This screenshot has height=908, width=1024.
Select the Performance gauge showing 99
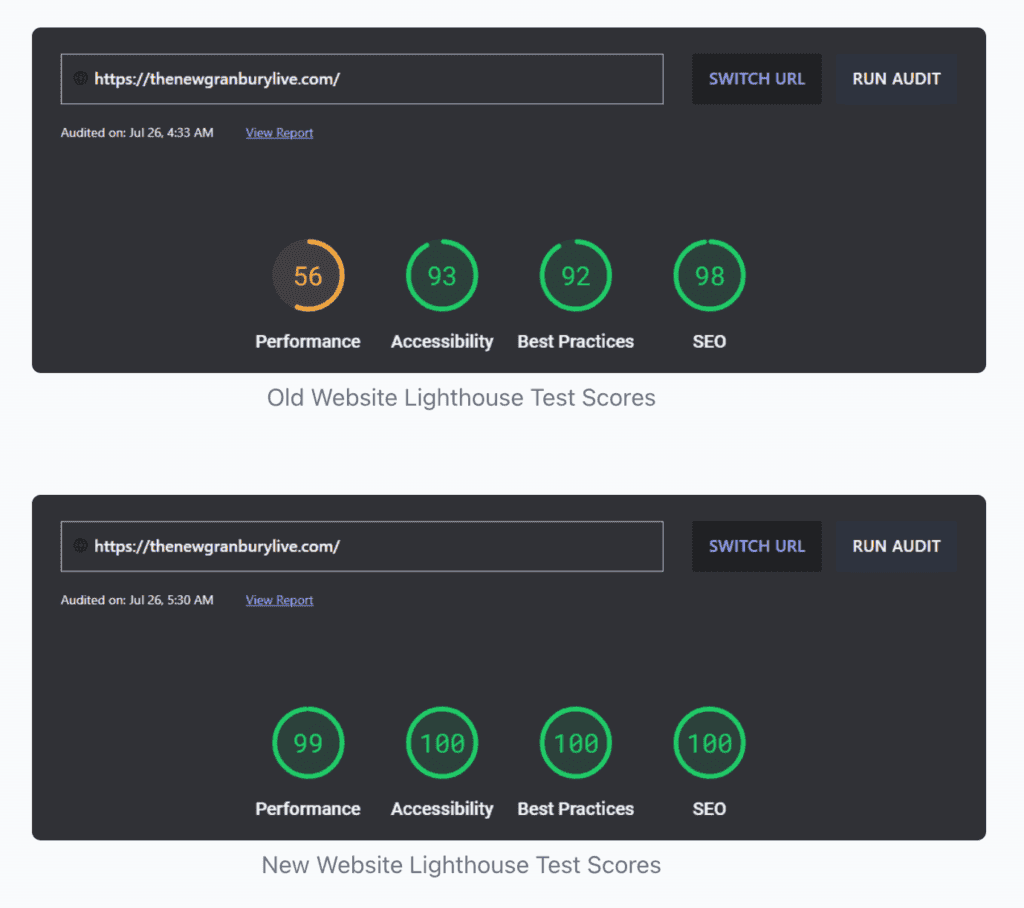coord(308,742)
